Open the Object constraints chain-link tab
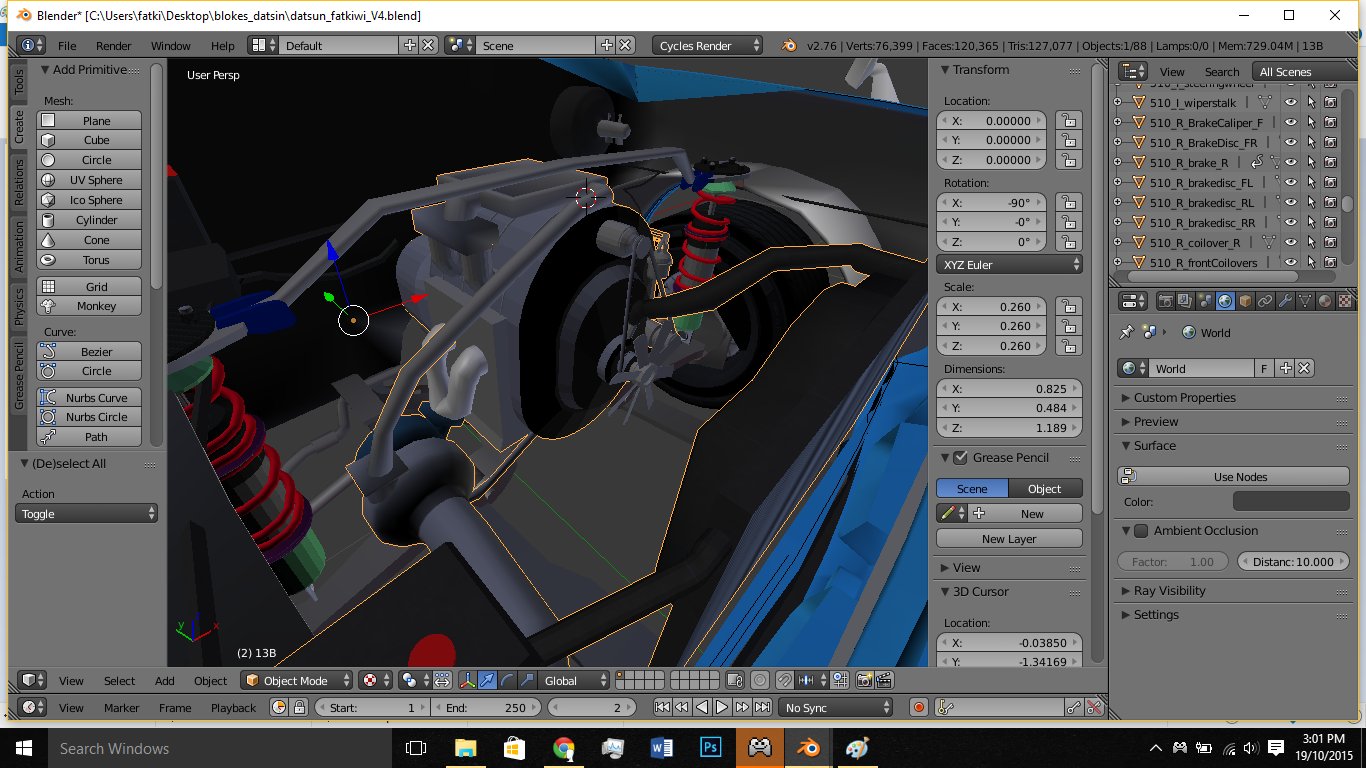This screenshot has height=768, width=1366. point(1265,301)
